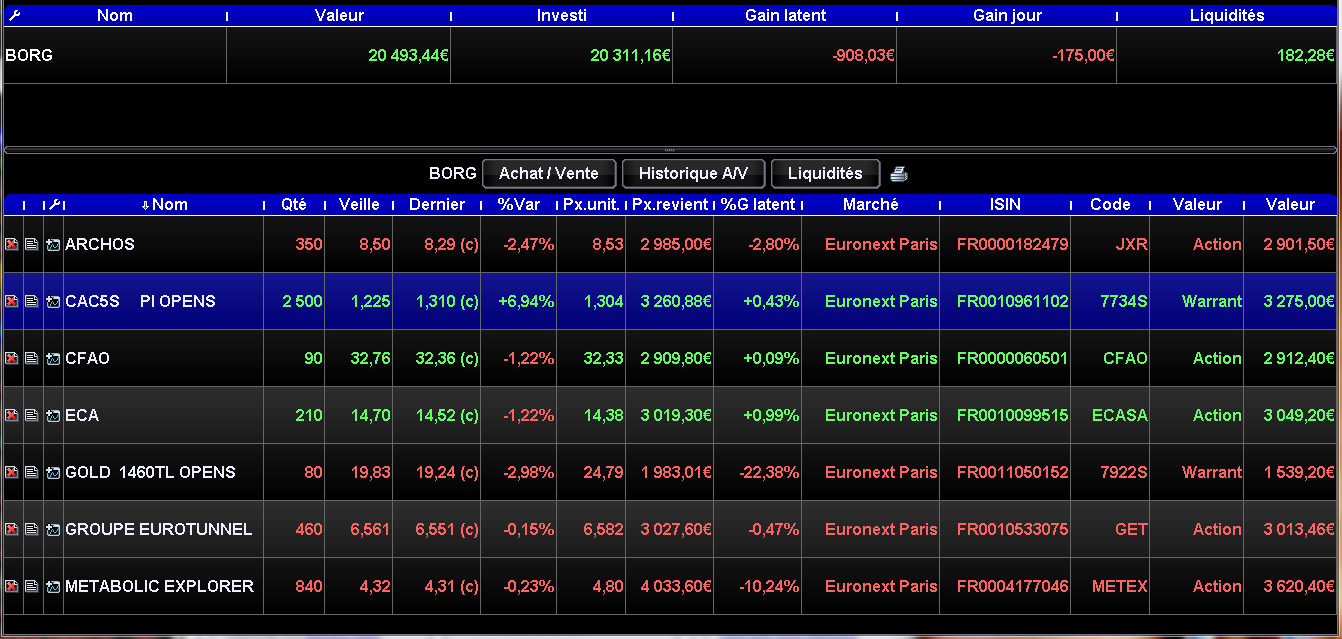Open the wrench settings in the portfolio summary header
This screenshot has width=1342, height=639.
point(14,15)
